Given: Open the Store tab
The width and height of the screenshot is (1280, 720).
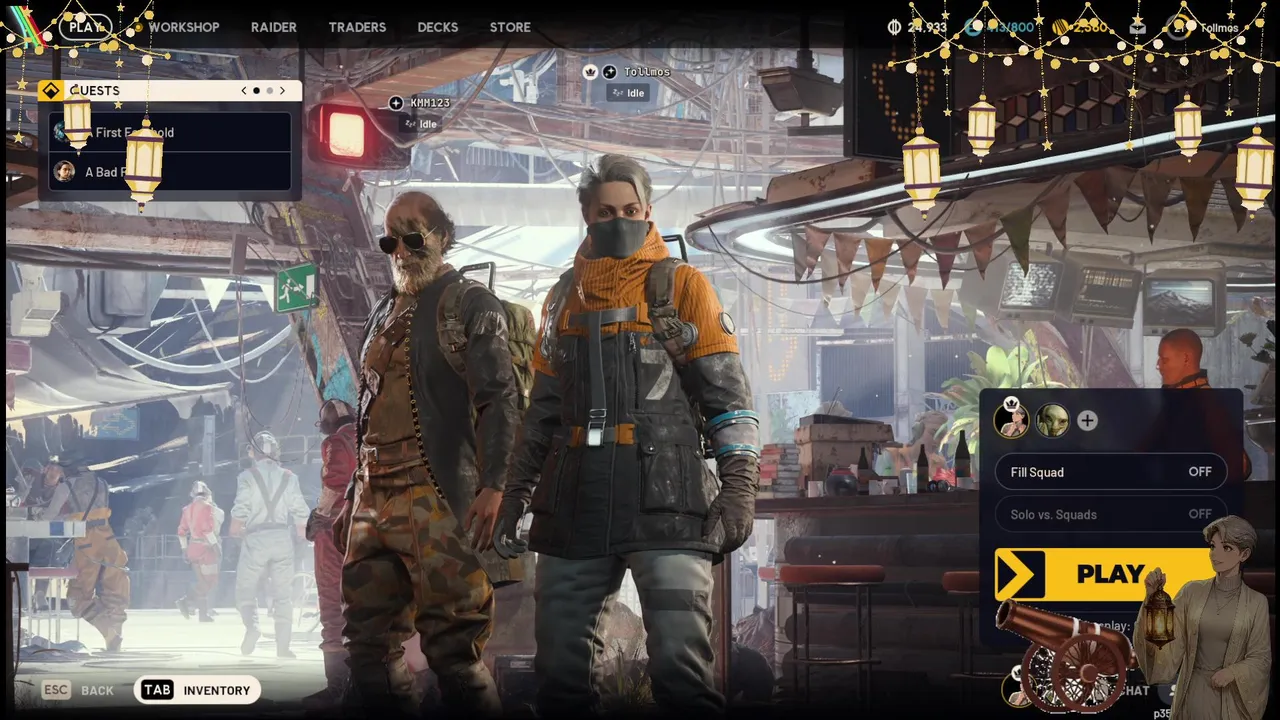Looking at the screenshot, I should point(510,27).
